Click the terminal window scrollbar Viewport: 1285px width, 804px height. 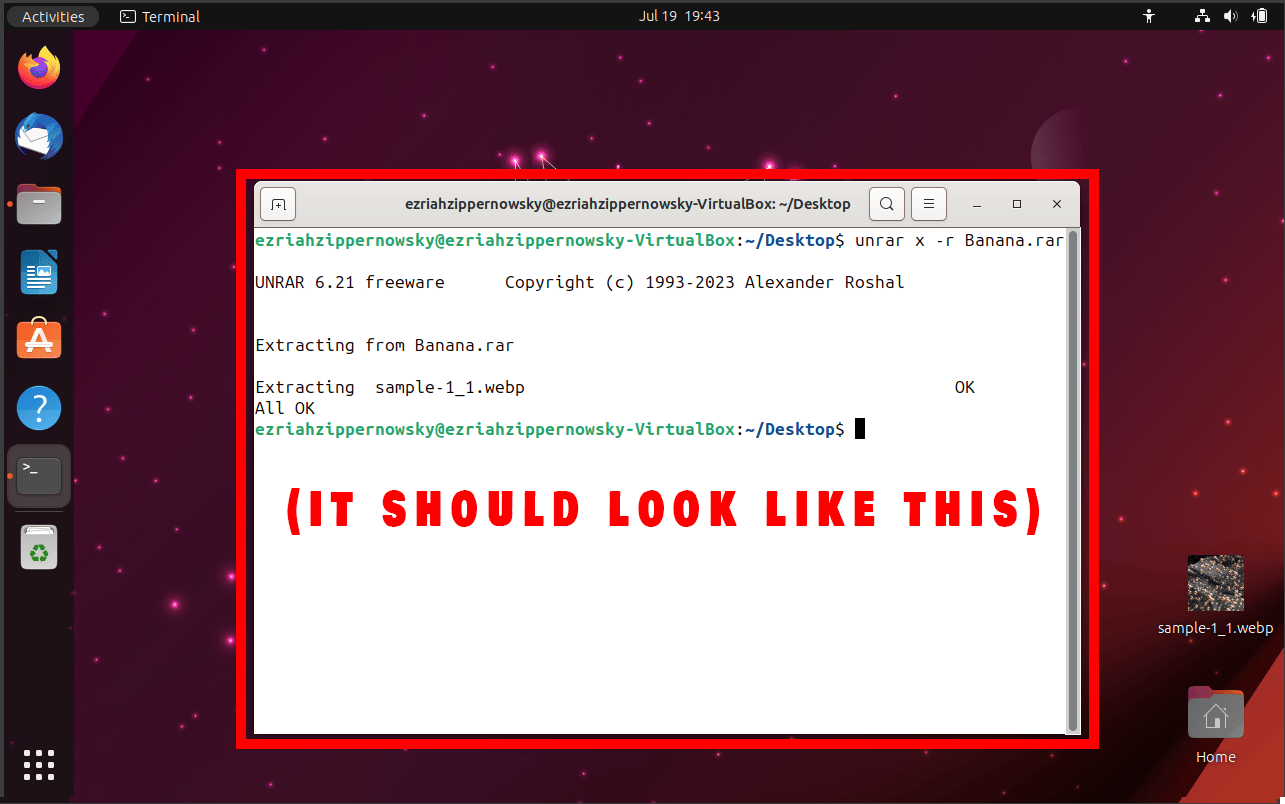(1074, 480)
